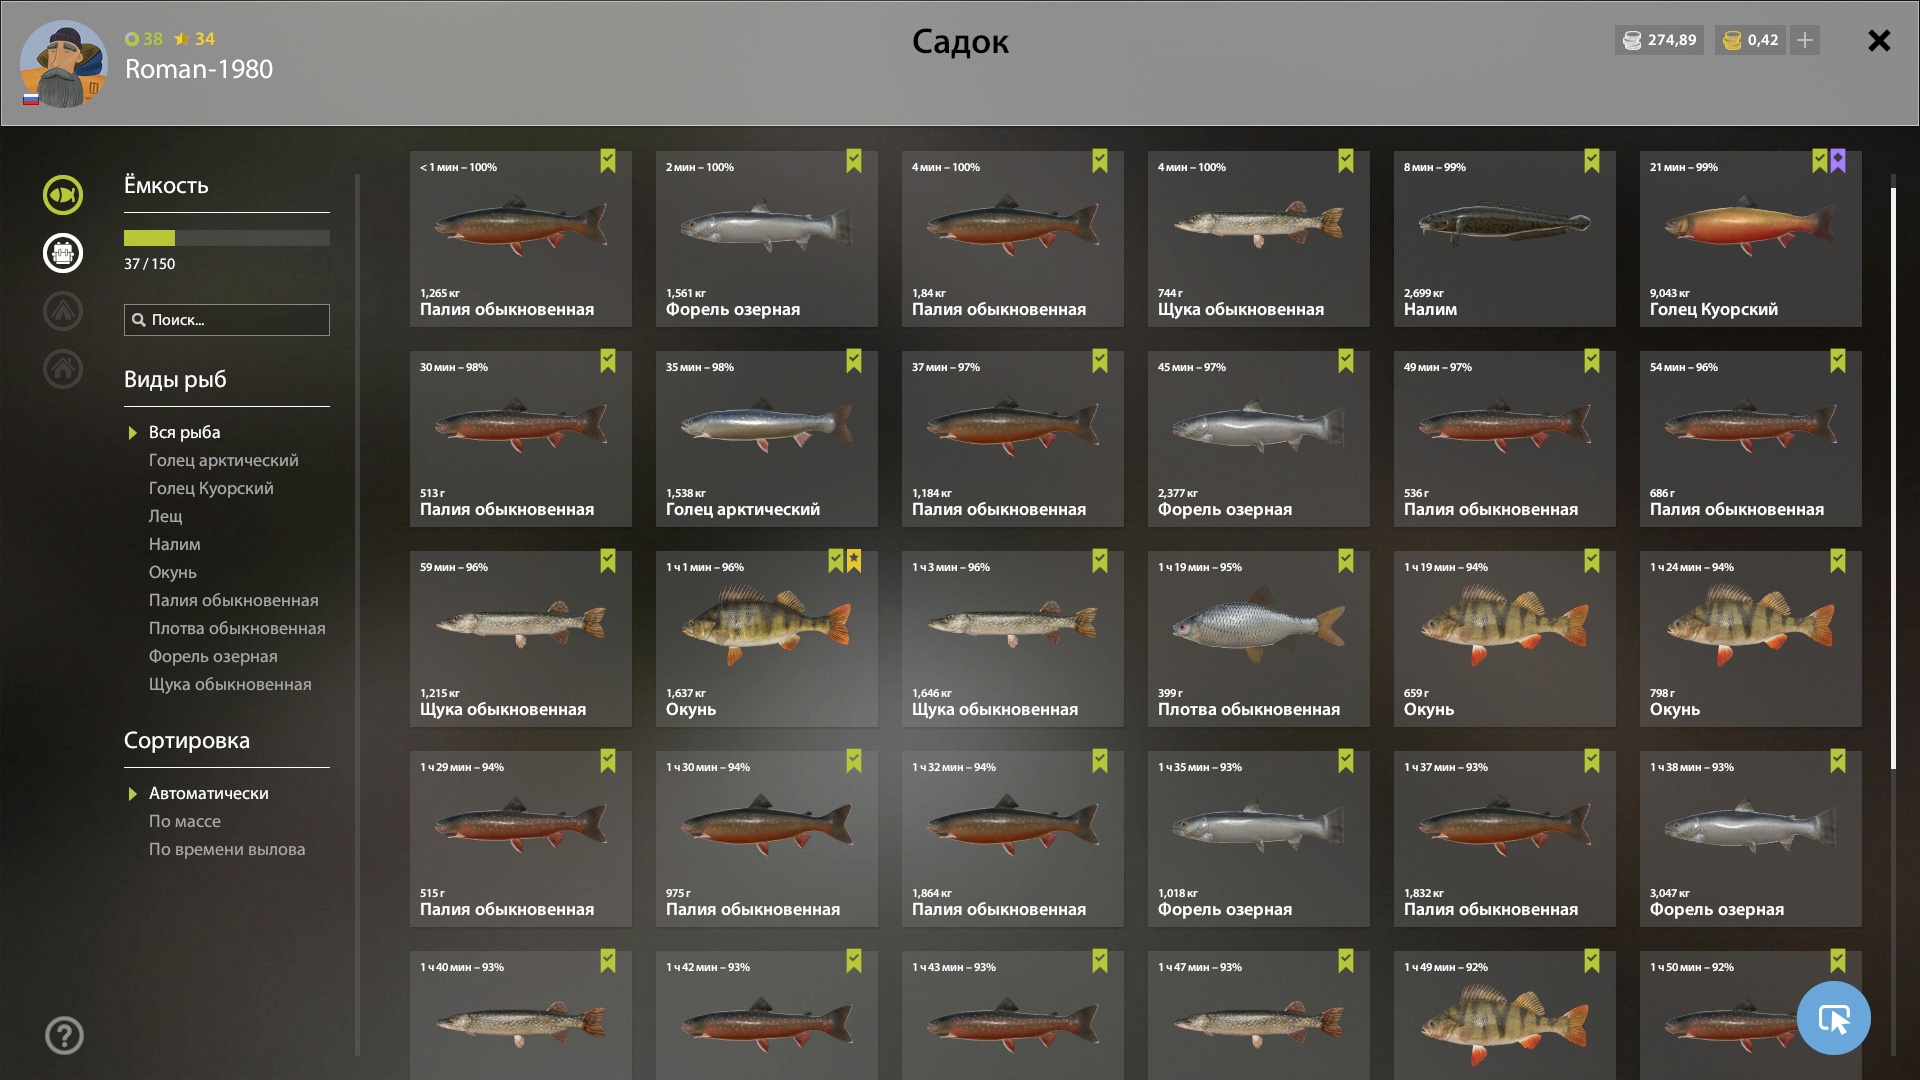Open the help question mark icon
Viewport: 1920px width, 1080px height.
pos(64,1036)
